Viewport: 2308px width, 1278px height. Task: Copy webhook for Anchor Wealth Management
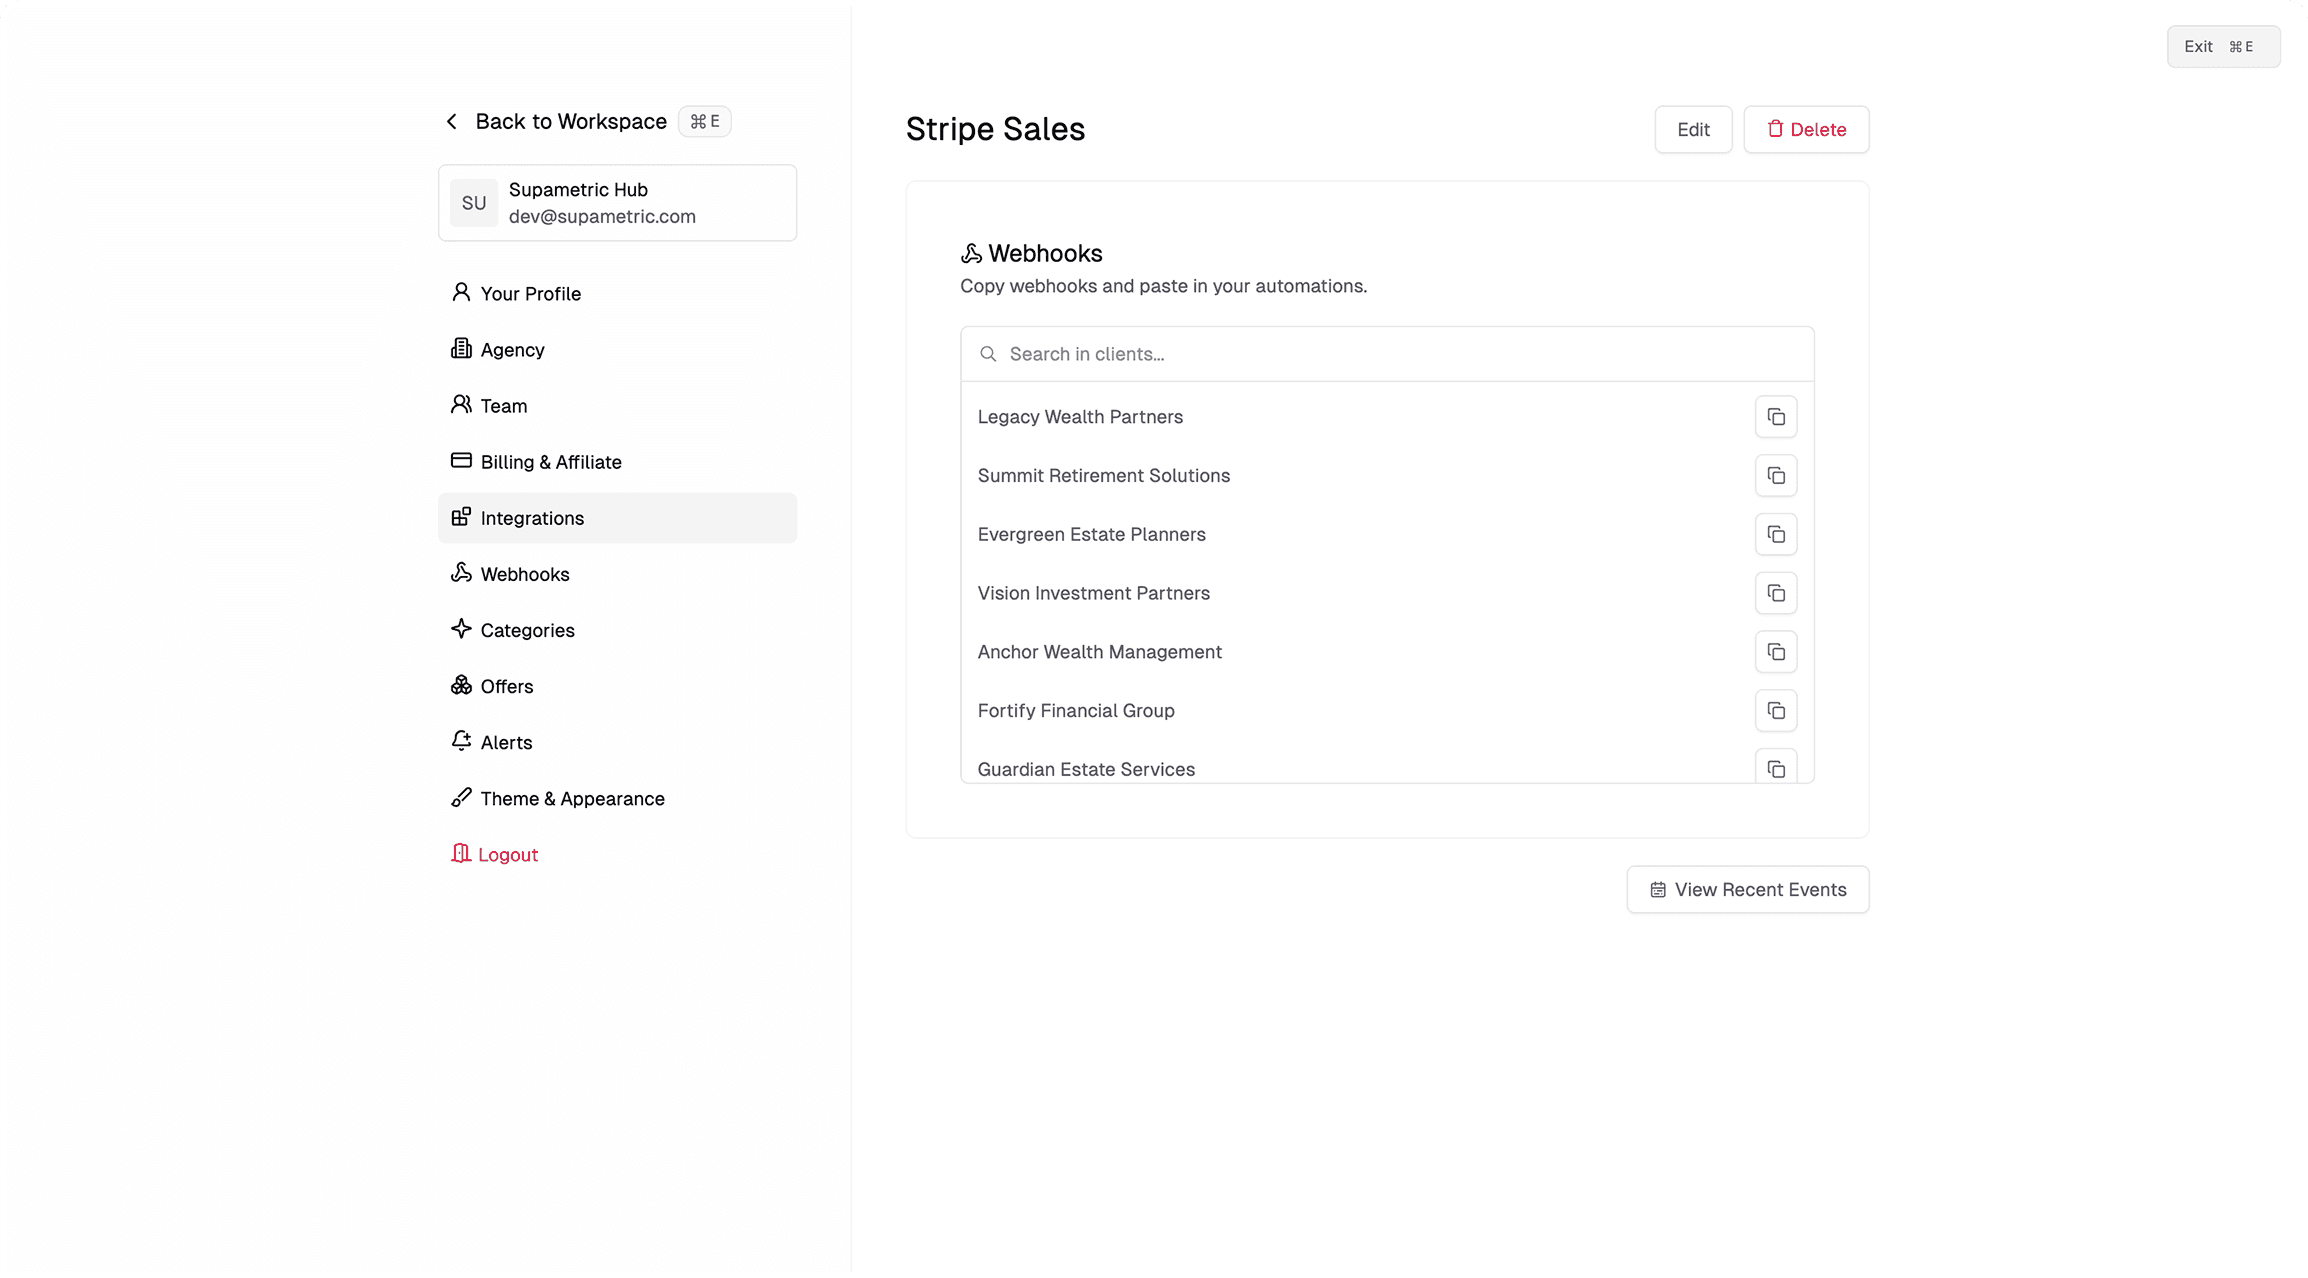[x=1775, y=652]
